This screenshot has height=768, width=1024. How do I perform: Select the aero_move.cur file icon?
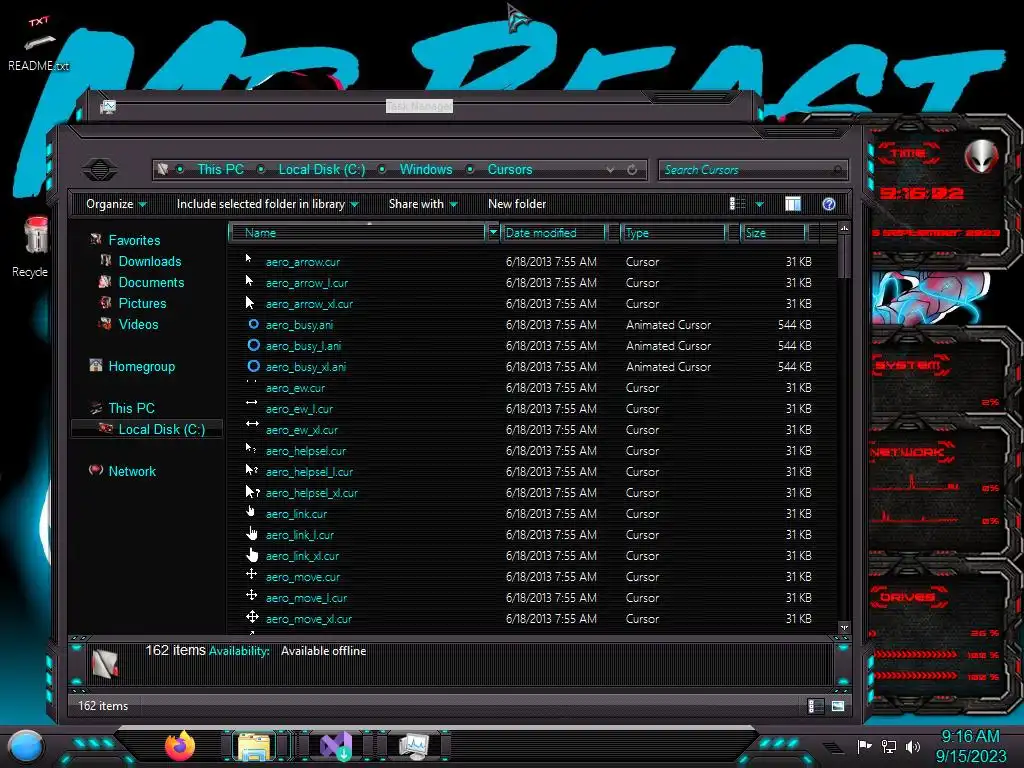point(251,573)
